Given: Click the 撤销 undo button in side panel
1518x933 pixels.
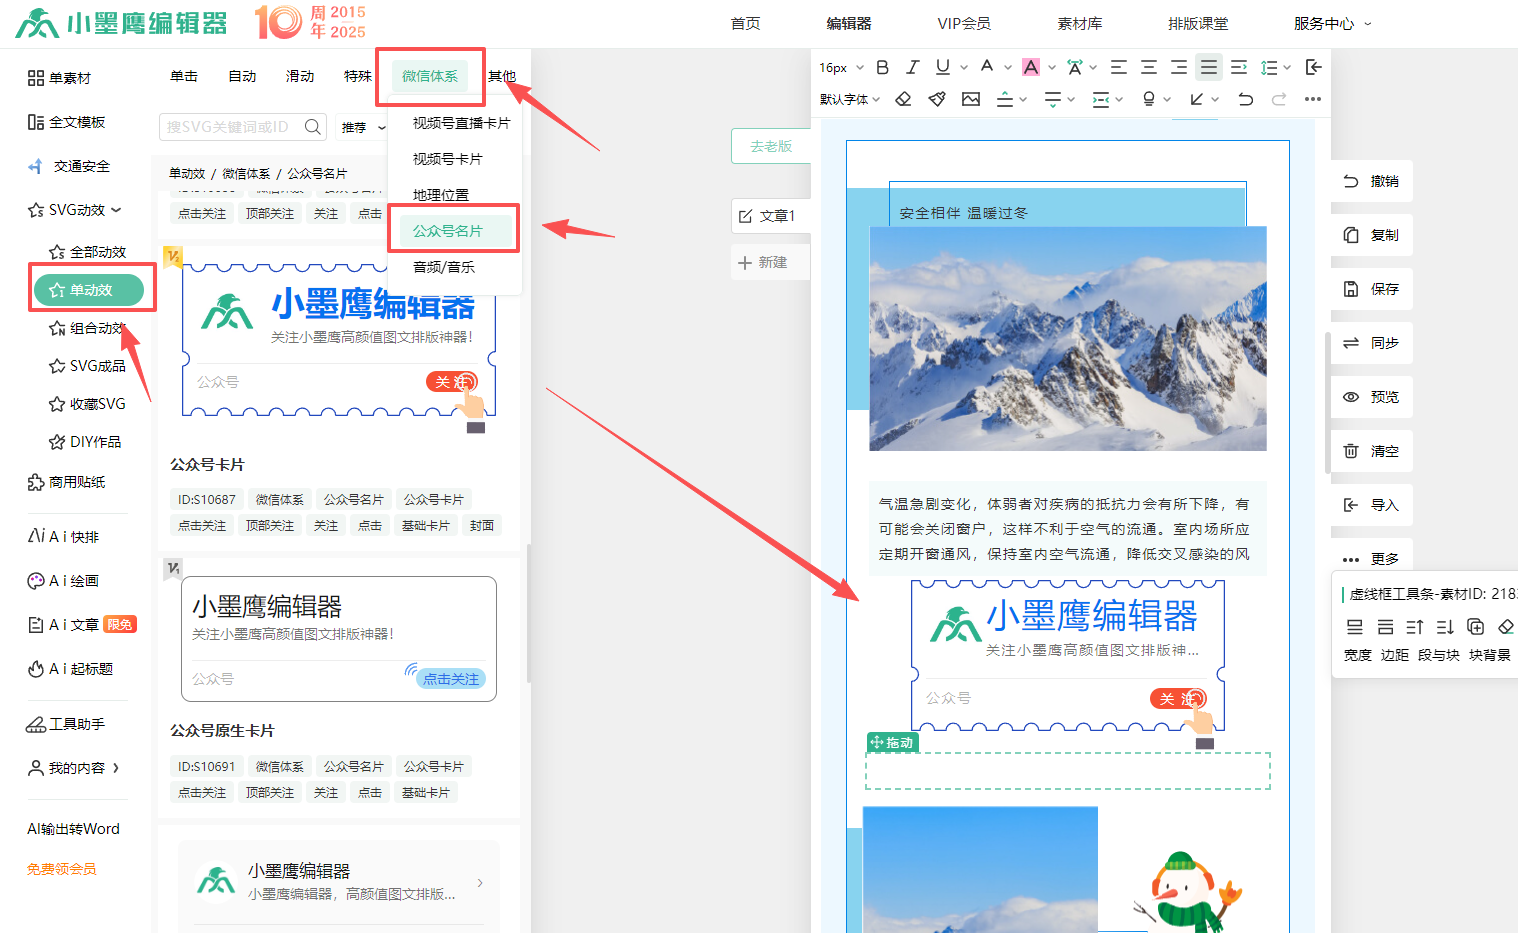Looking at the screenshot, I should [x=1372, y=181].
